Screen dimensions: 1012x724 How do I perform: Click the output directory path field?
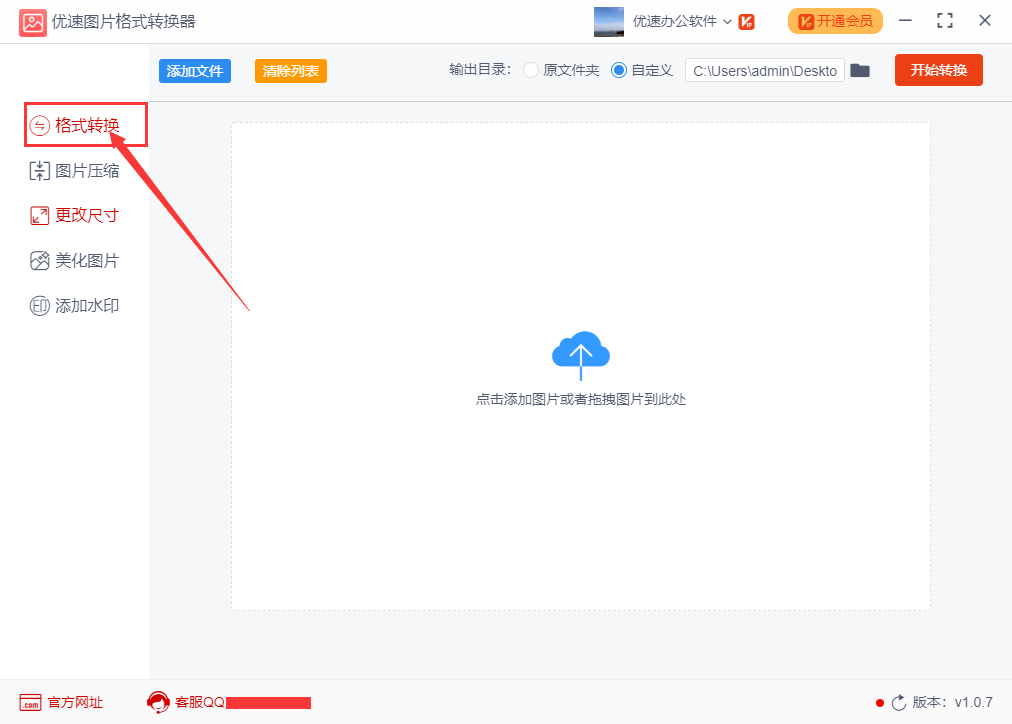[x=765, y=70]
